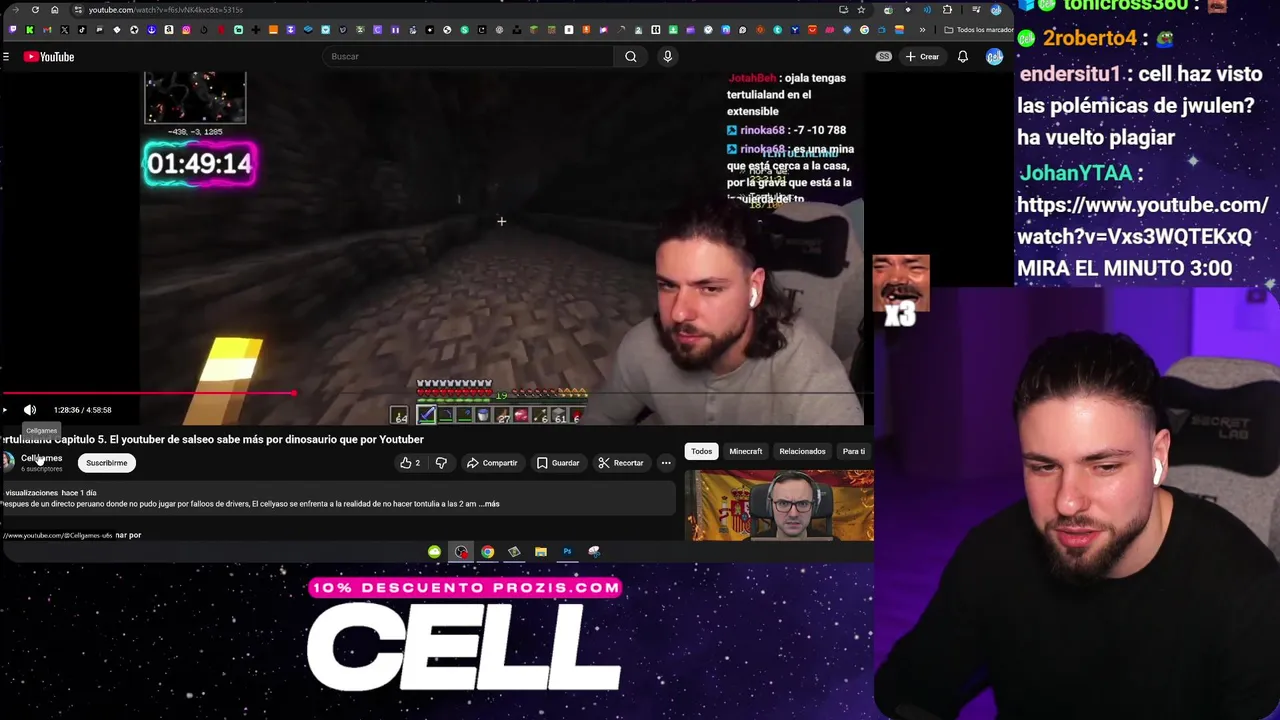Screen dimensions: 1280x720
Task: Open Chrome extensions puzzle icon
Action: pos(947,10)
